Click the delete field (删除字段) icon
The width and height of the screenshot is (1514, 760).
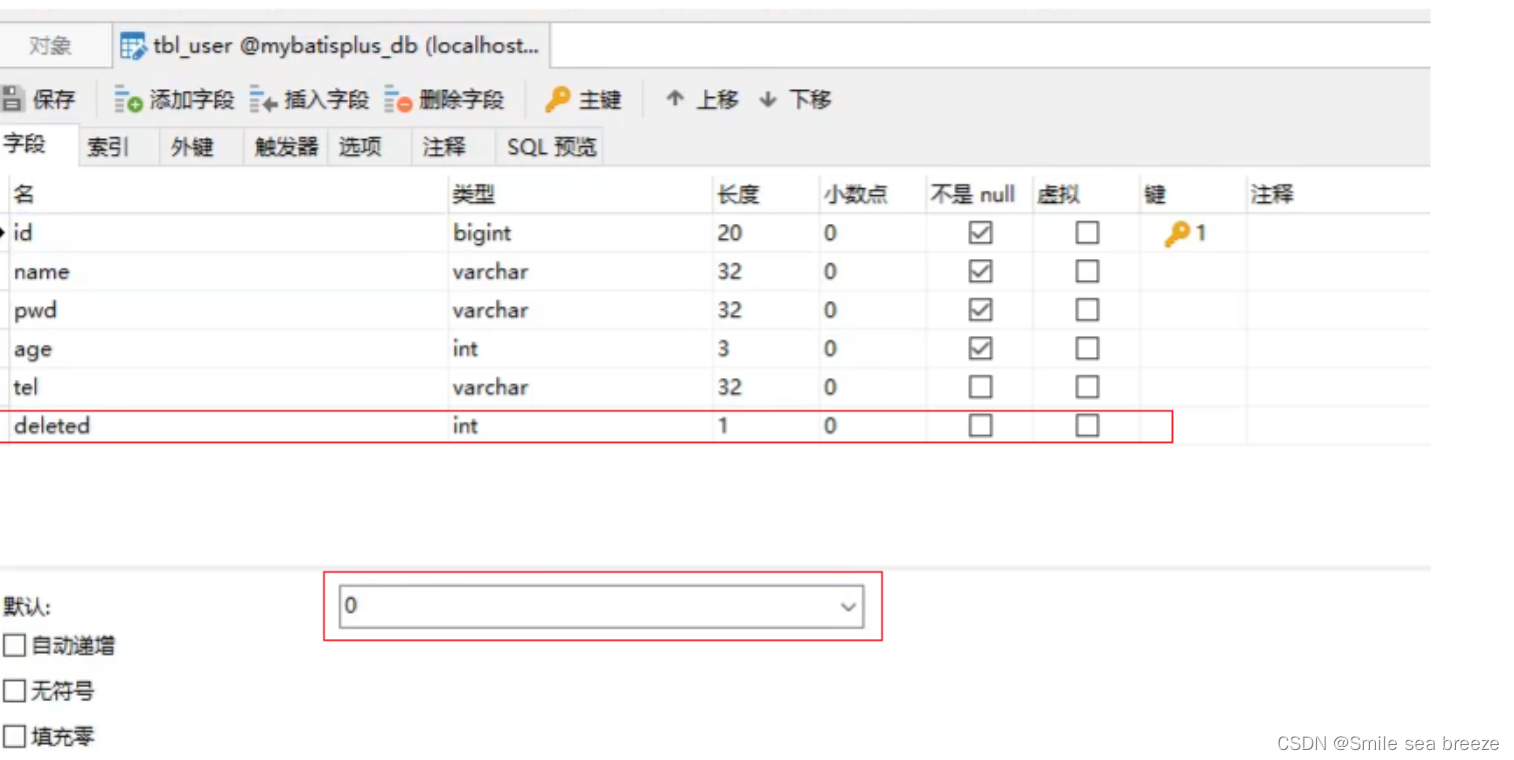399,99
